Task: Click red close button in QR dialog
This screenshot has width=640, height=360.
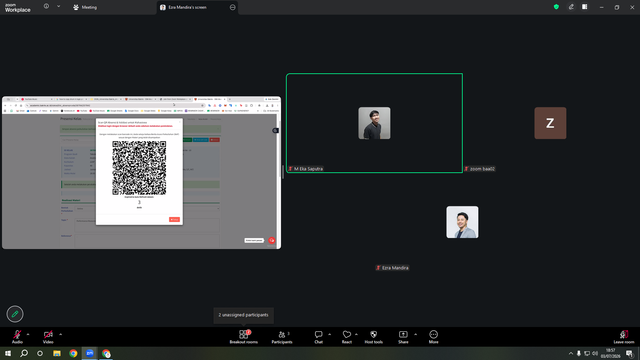Action: 174,220
